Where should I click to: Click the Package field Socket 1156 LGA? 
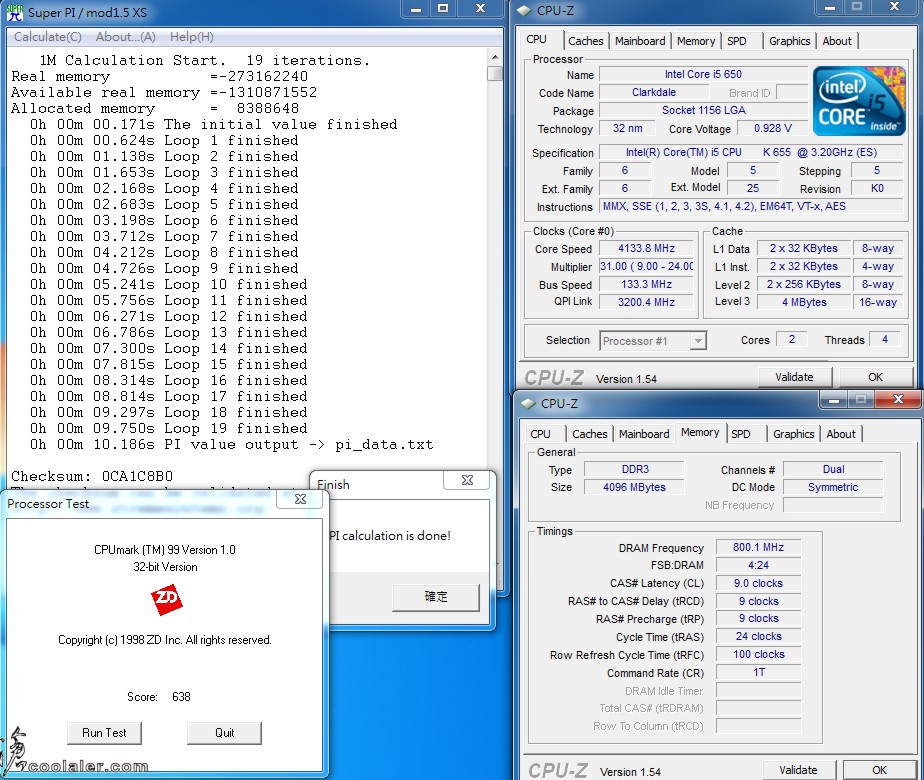[704, 110]
